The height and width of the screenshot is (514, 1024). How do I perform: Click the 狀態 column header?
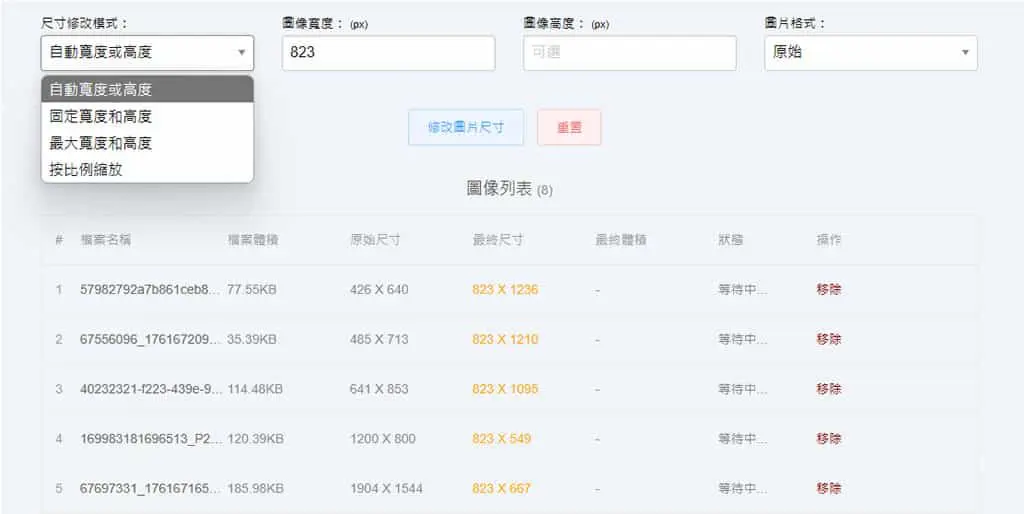tap(730, 240)
